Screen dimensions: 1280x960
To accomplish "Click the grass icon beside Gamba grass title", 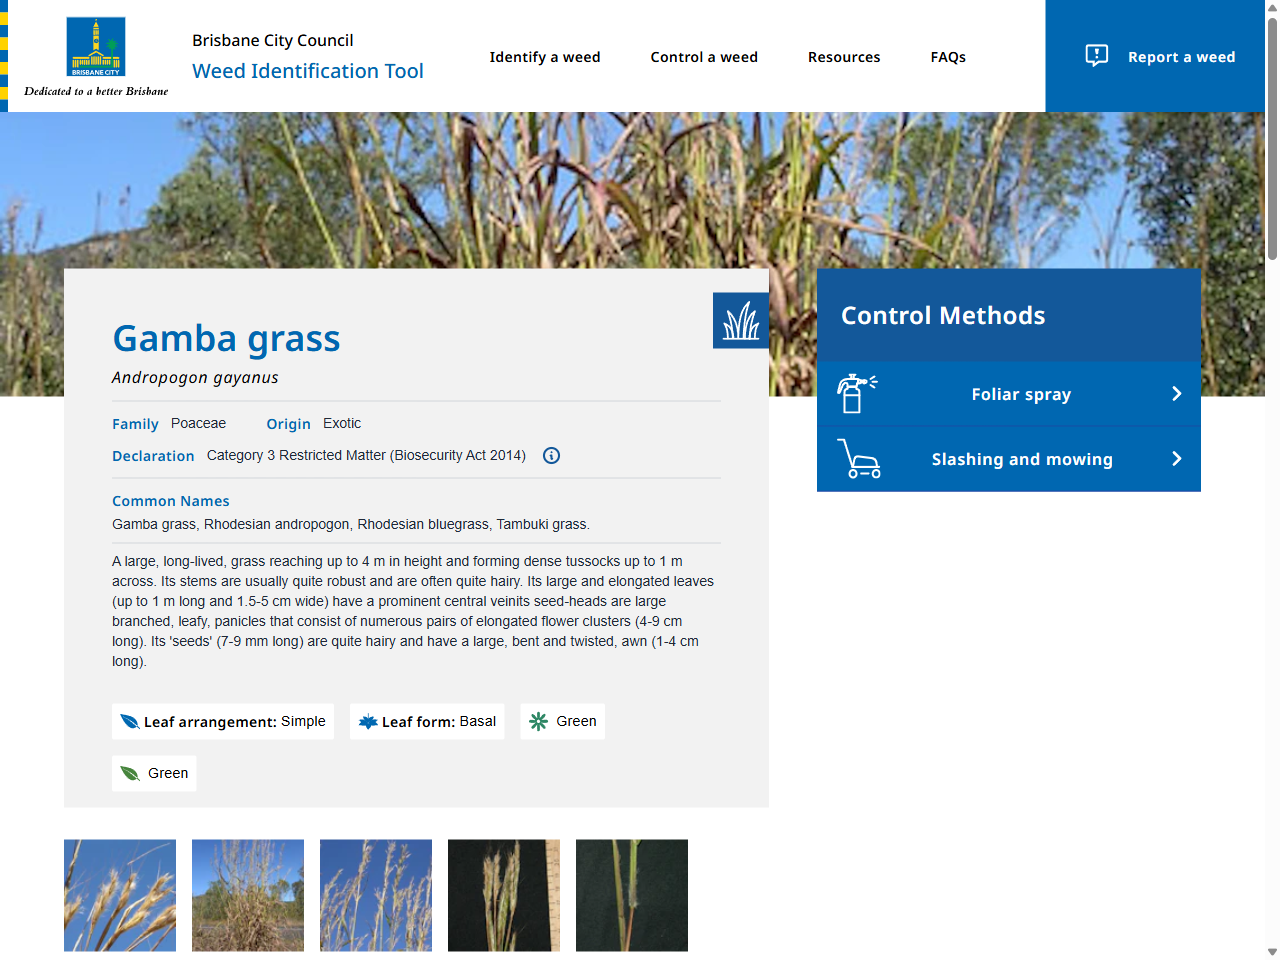I will [741, 320].
